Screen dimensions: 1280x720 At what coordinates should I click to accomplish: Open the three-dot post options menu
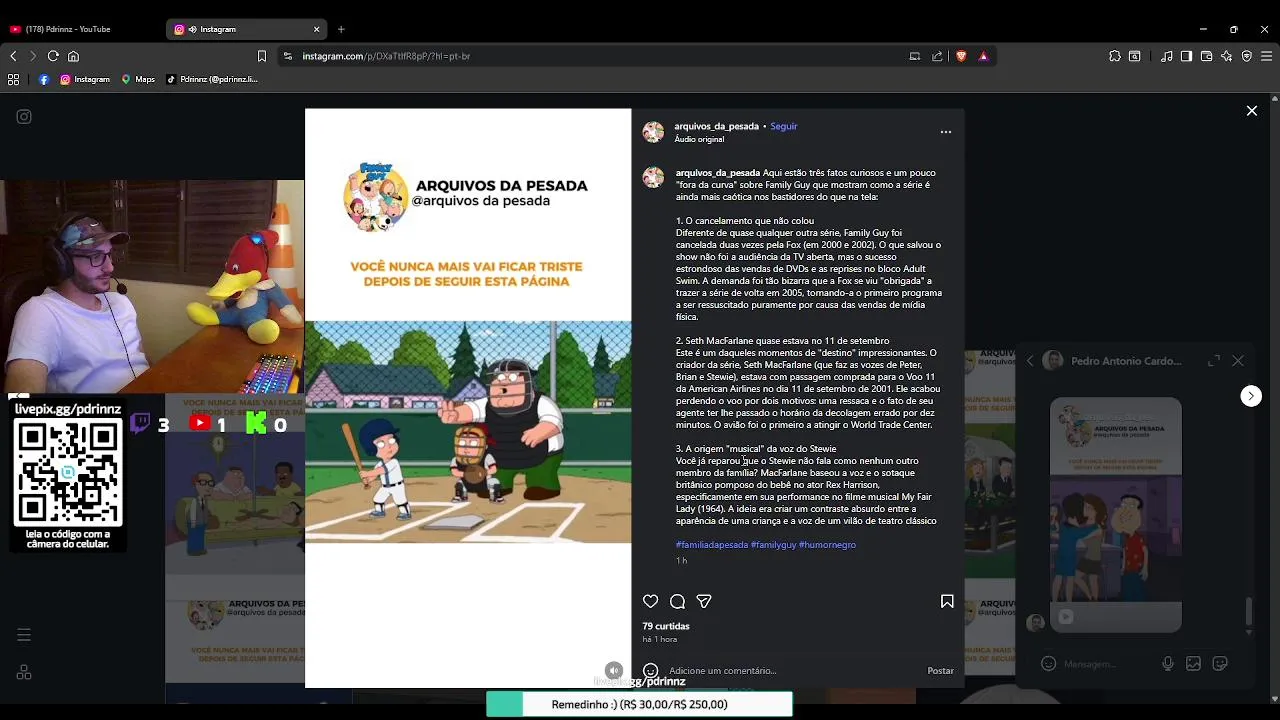point(946,132)
